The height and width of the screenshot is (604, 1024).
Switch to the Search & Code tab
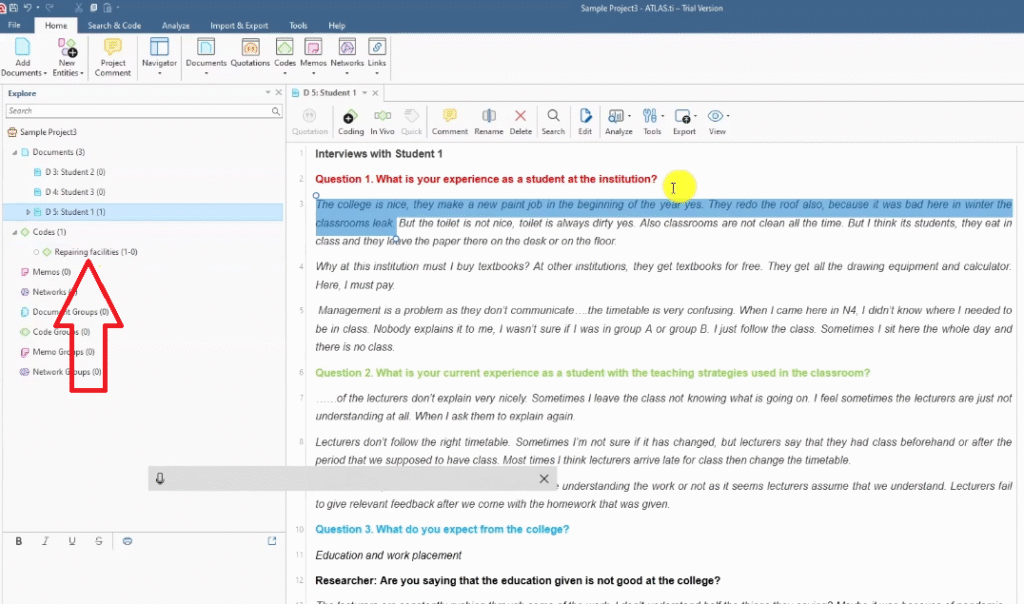[x=113, y=25]
